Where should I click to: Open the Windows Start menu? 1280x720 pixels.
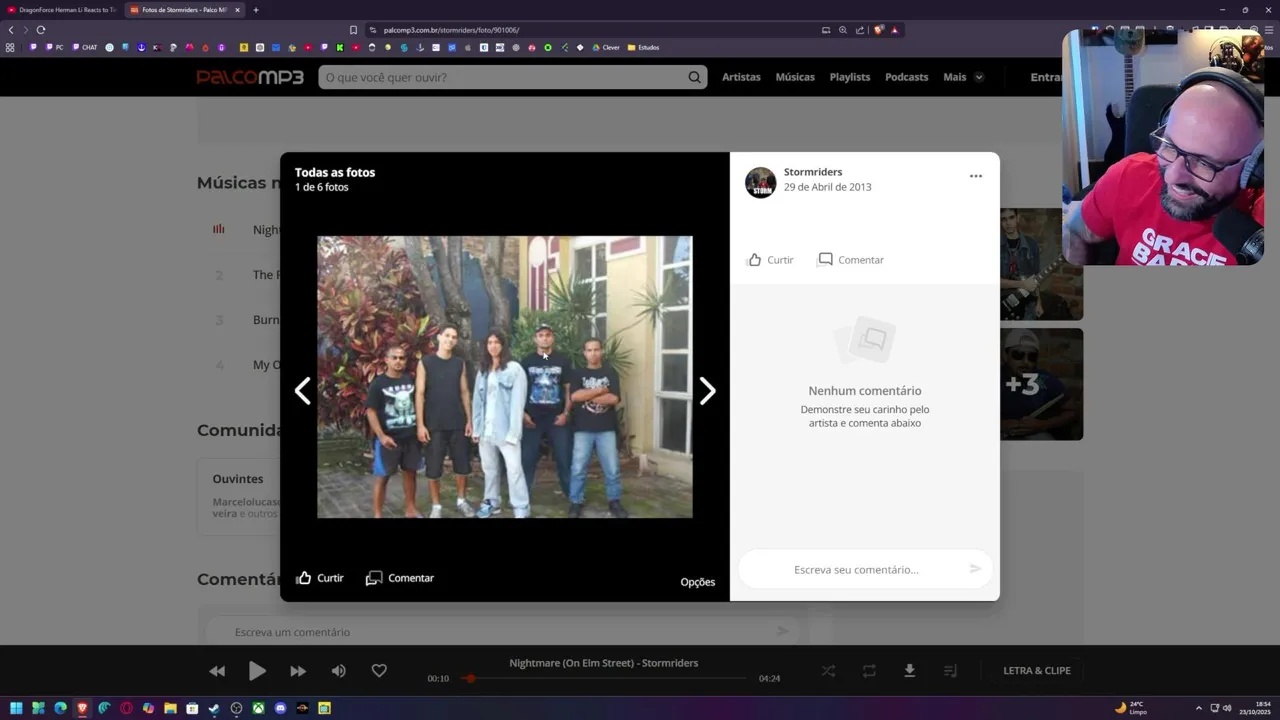click(16, 708)
